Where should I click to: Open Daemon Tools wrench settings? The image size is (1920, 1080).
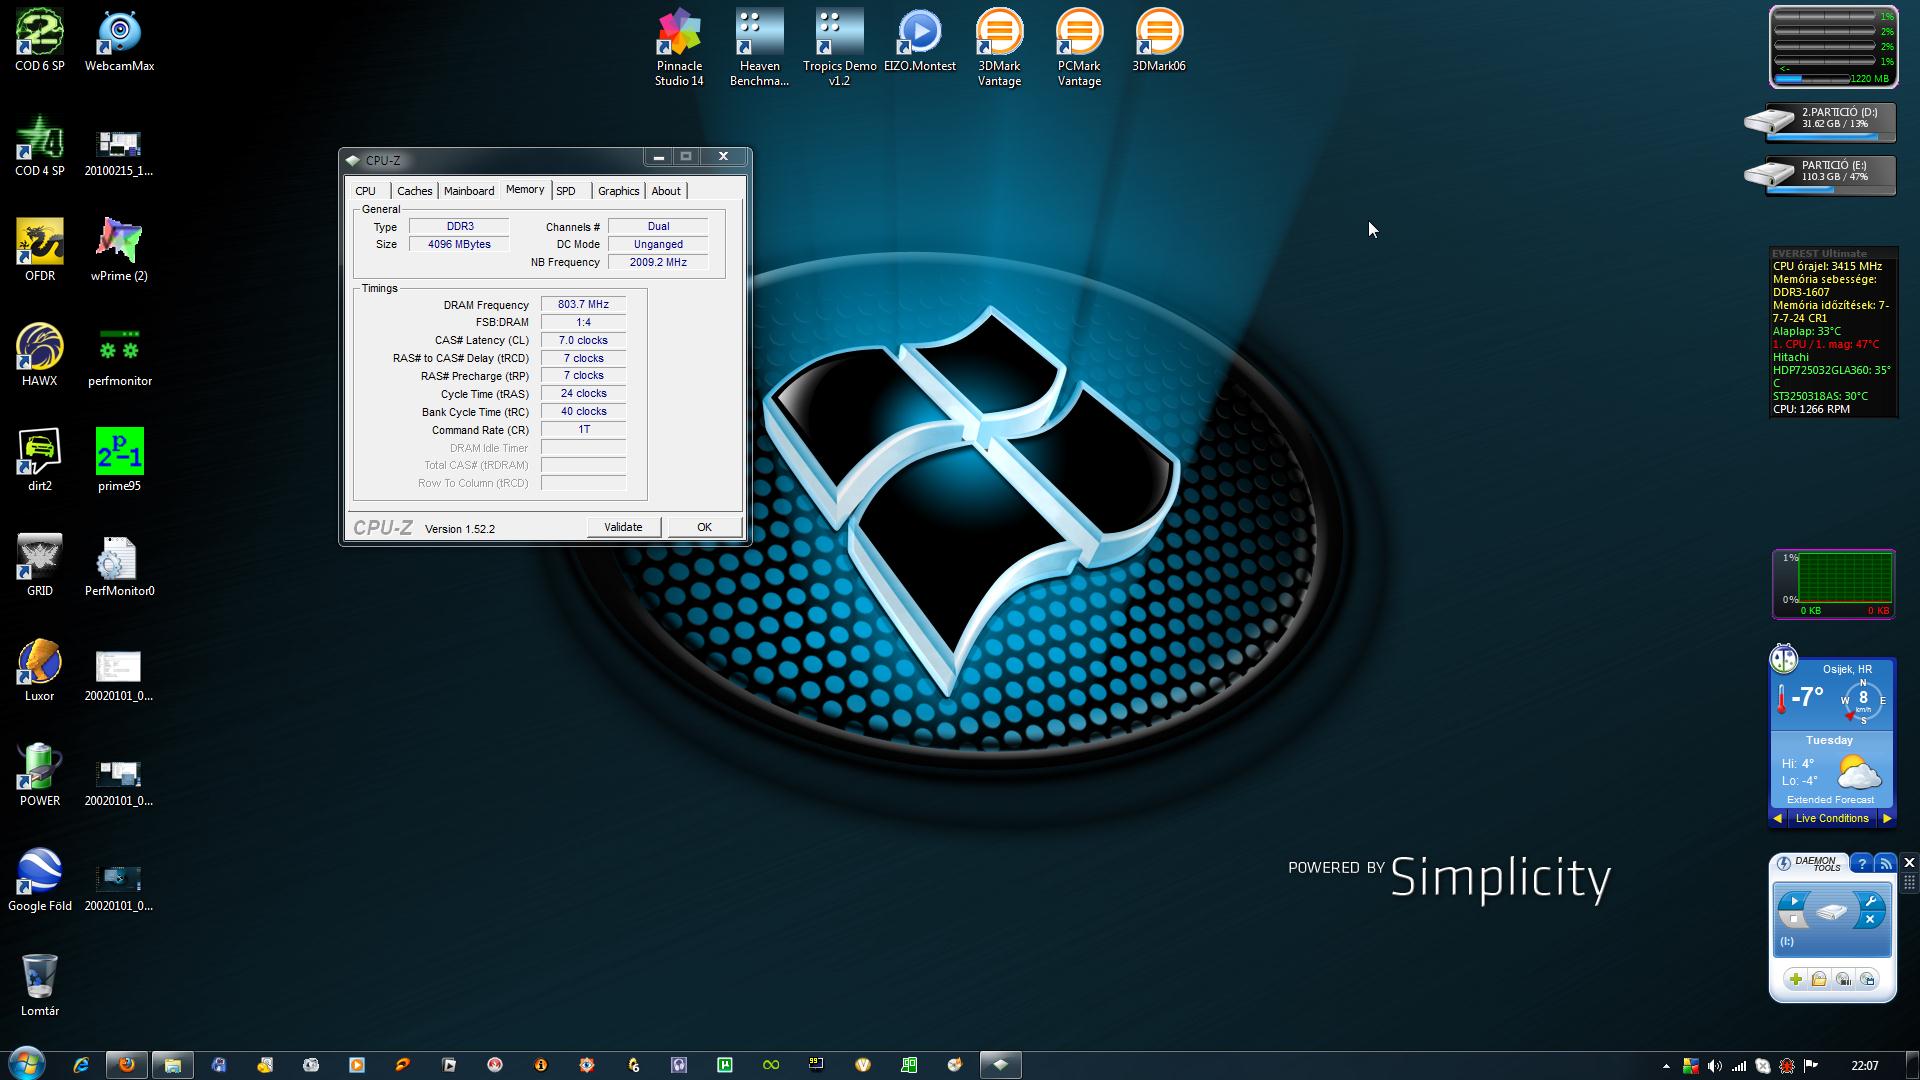(1871, 900)
